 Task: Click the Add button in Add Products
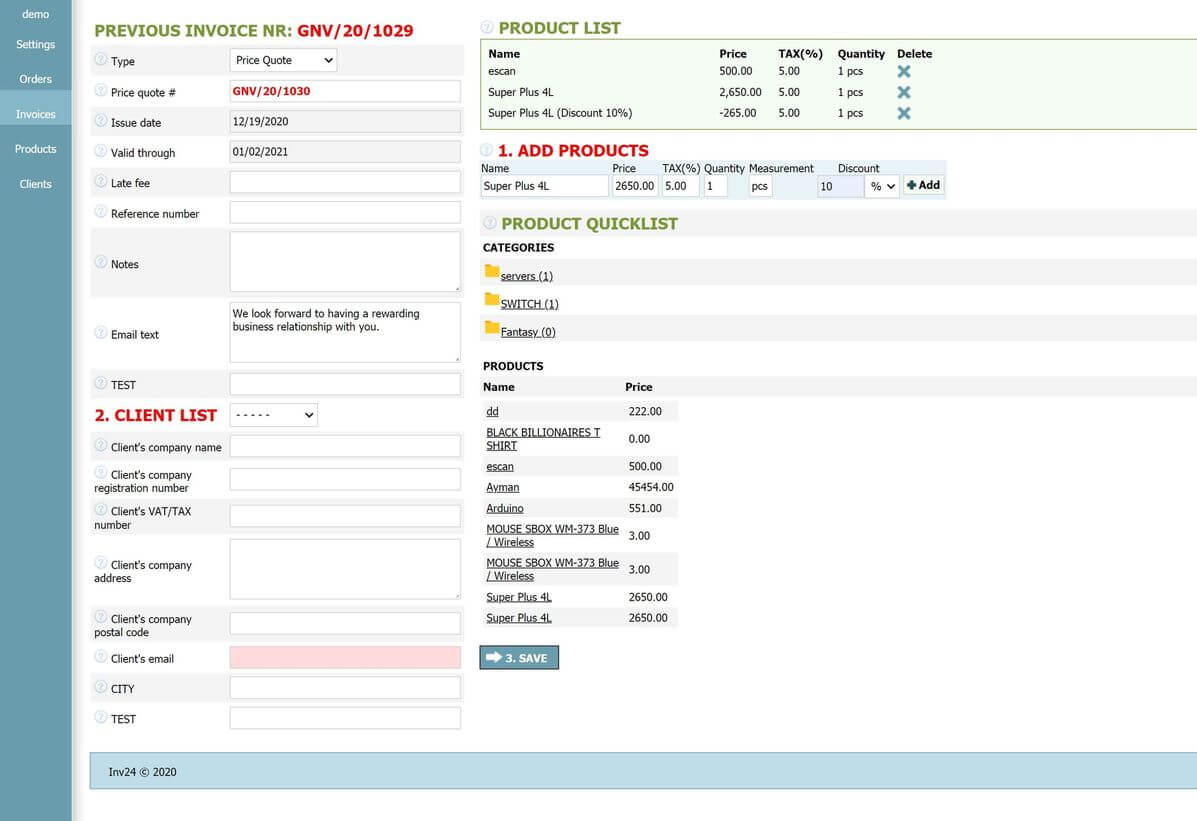pyautogui.click(x=922, y=185)
